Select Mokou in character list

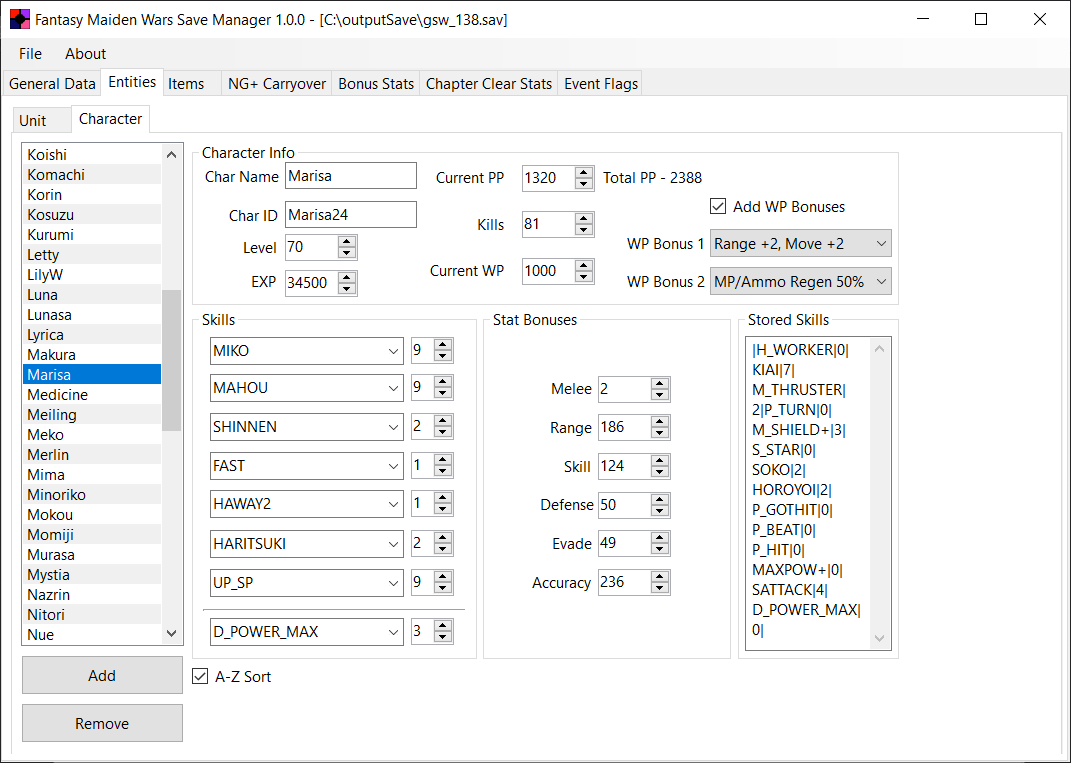tap(92, 514)
